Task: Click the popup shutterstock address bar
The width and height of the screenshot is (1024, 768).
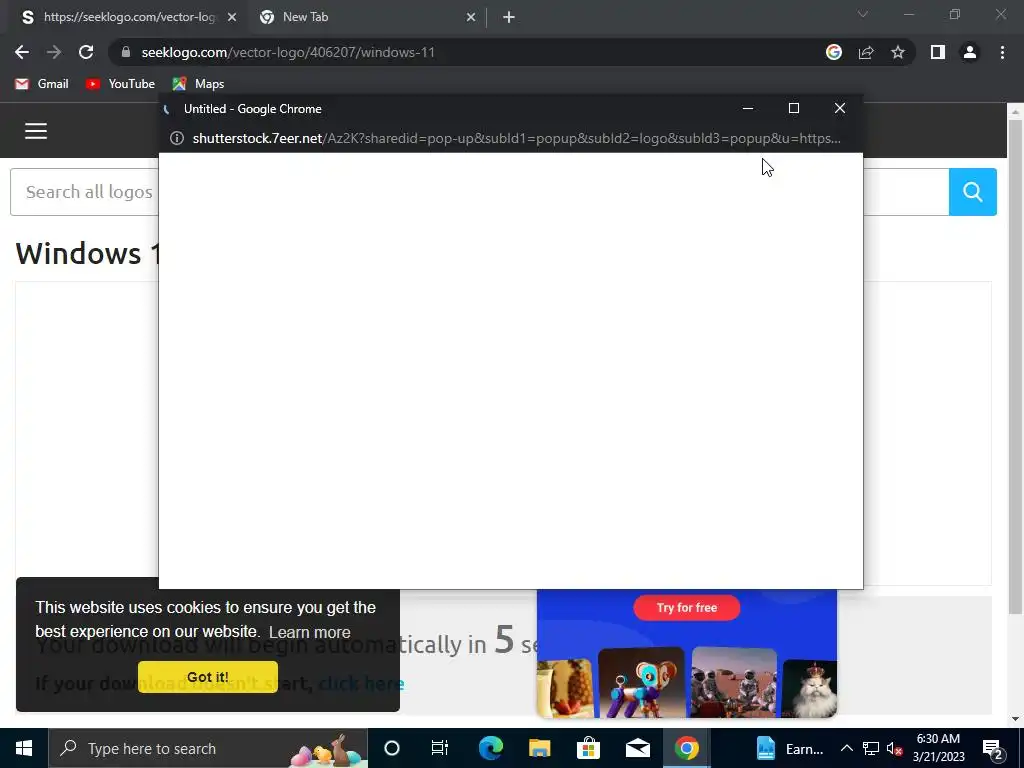Action: tap(516, 138)
